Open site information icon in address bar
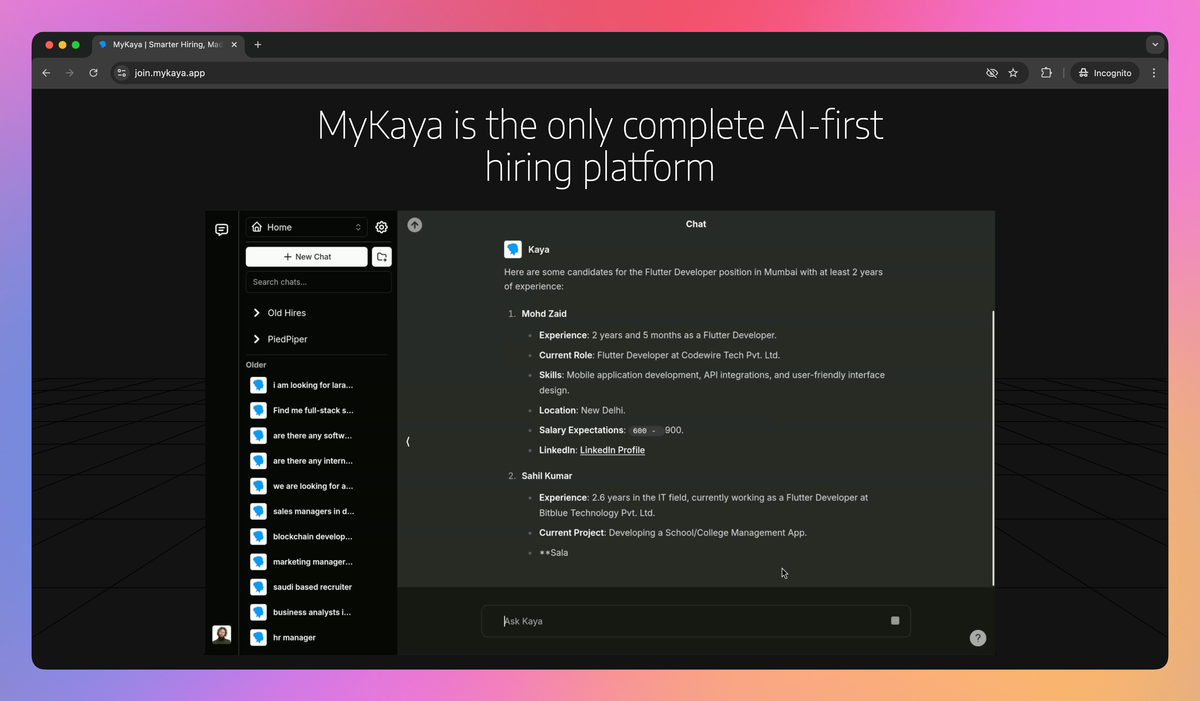The height and width of the screenshot is (701, 1200). pyautogui.click(x=122, y=73)
